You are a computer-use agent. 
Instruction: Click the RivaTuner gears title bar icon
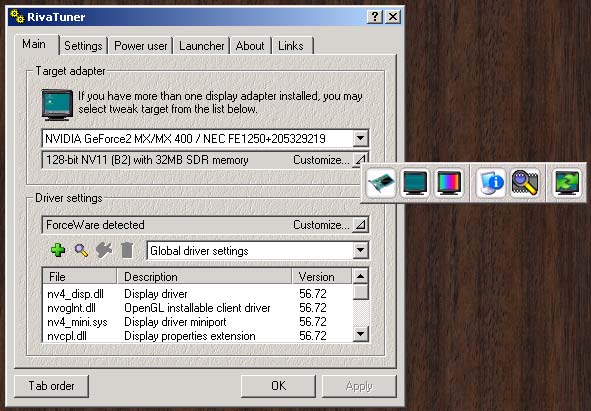pyautogui.click(x=17, y=17)
